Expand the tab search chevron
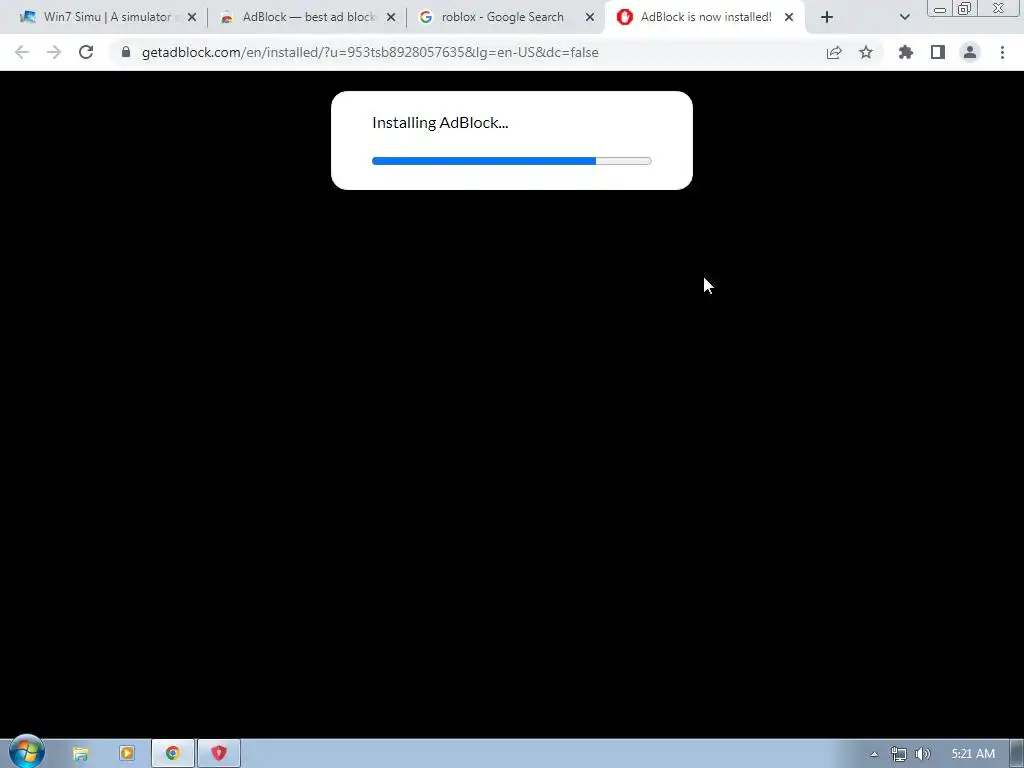1024x768 pixels. coord(904,18)
